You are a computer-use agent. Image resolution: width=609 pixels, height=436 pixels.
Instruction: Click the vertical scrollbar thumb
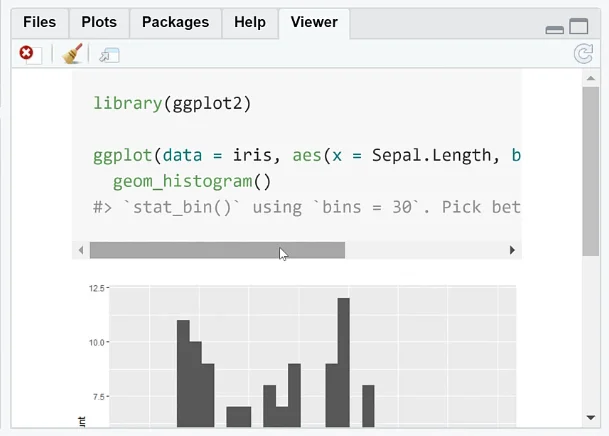point(591,171)
